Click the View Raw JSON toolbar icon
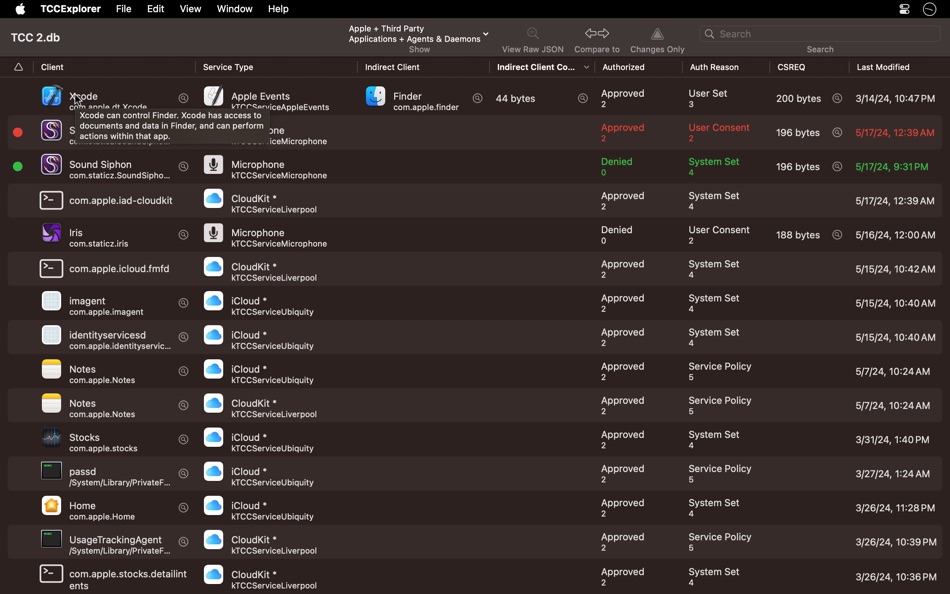 click(533, 33)
